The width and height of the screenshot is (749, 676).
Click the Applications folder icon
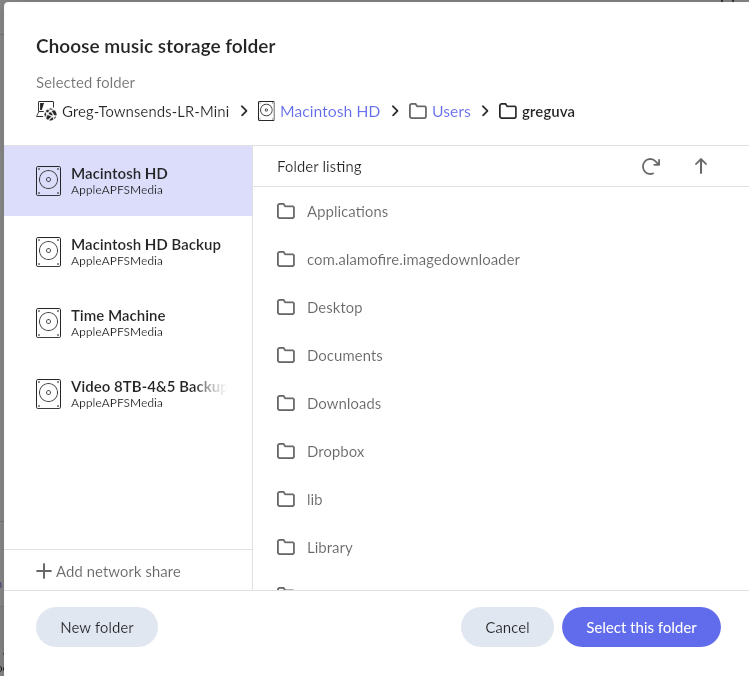click(x=286, y=211)
